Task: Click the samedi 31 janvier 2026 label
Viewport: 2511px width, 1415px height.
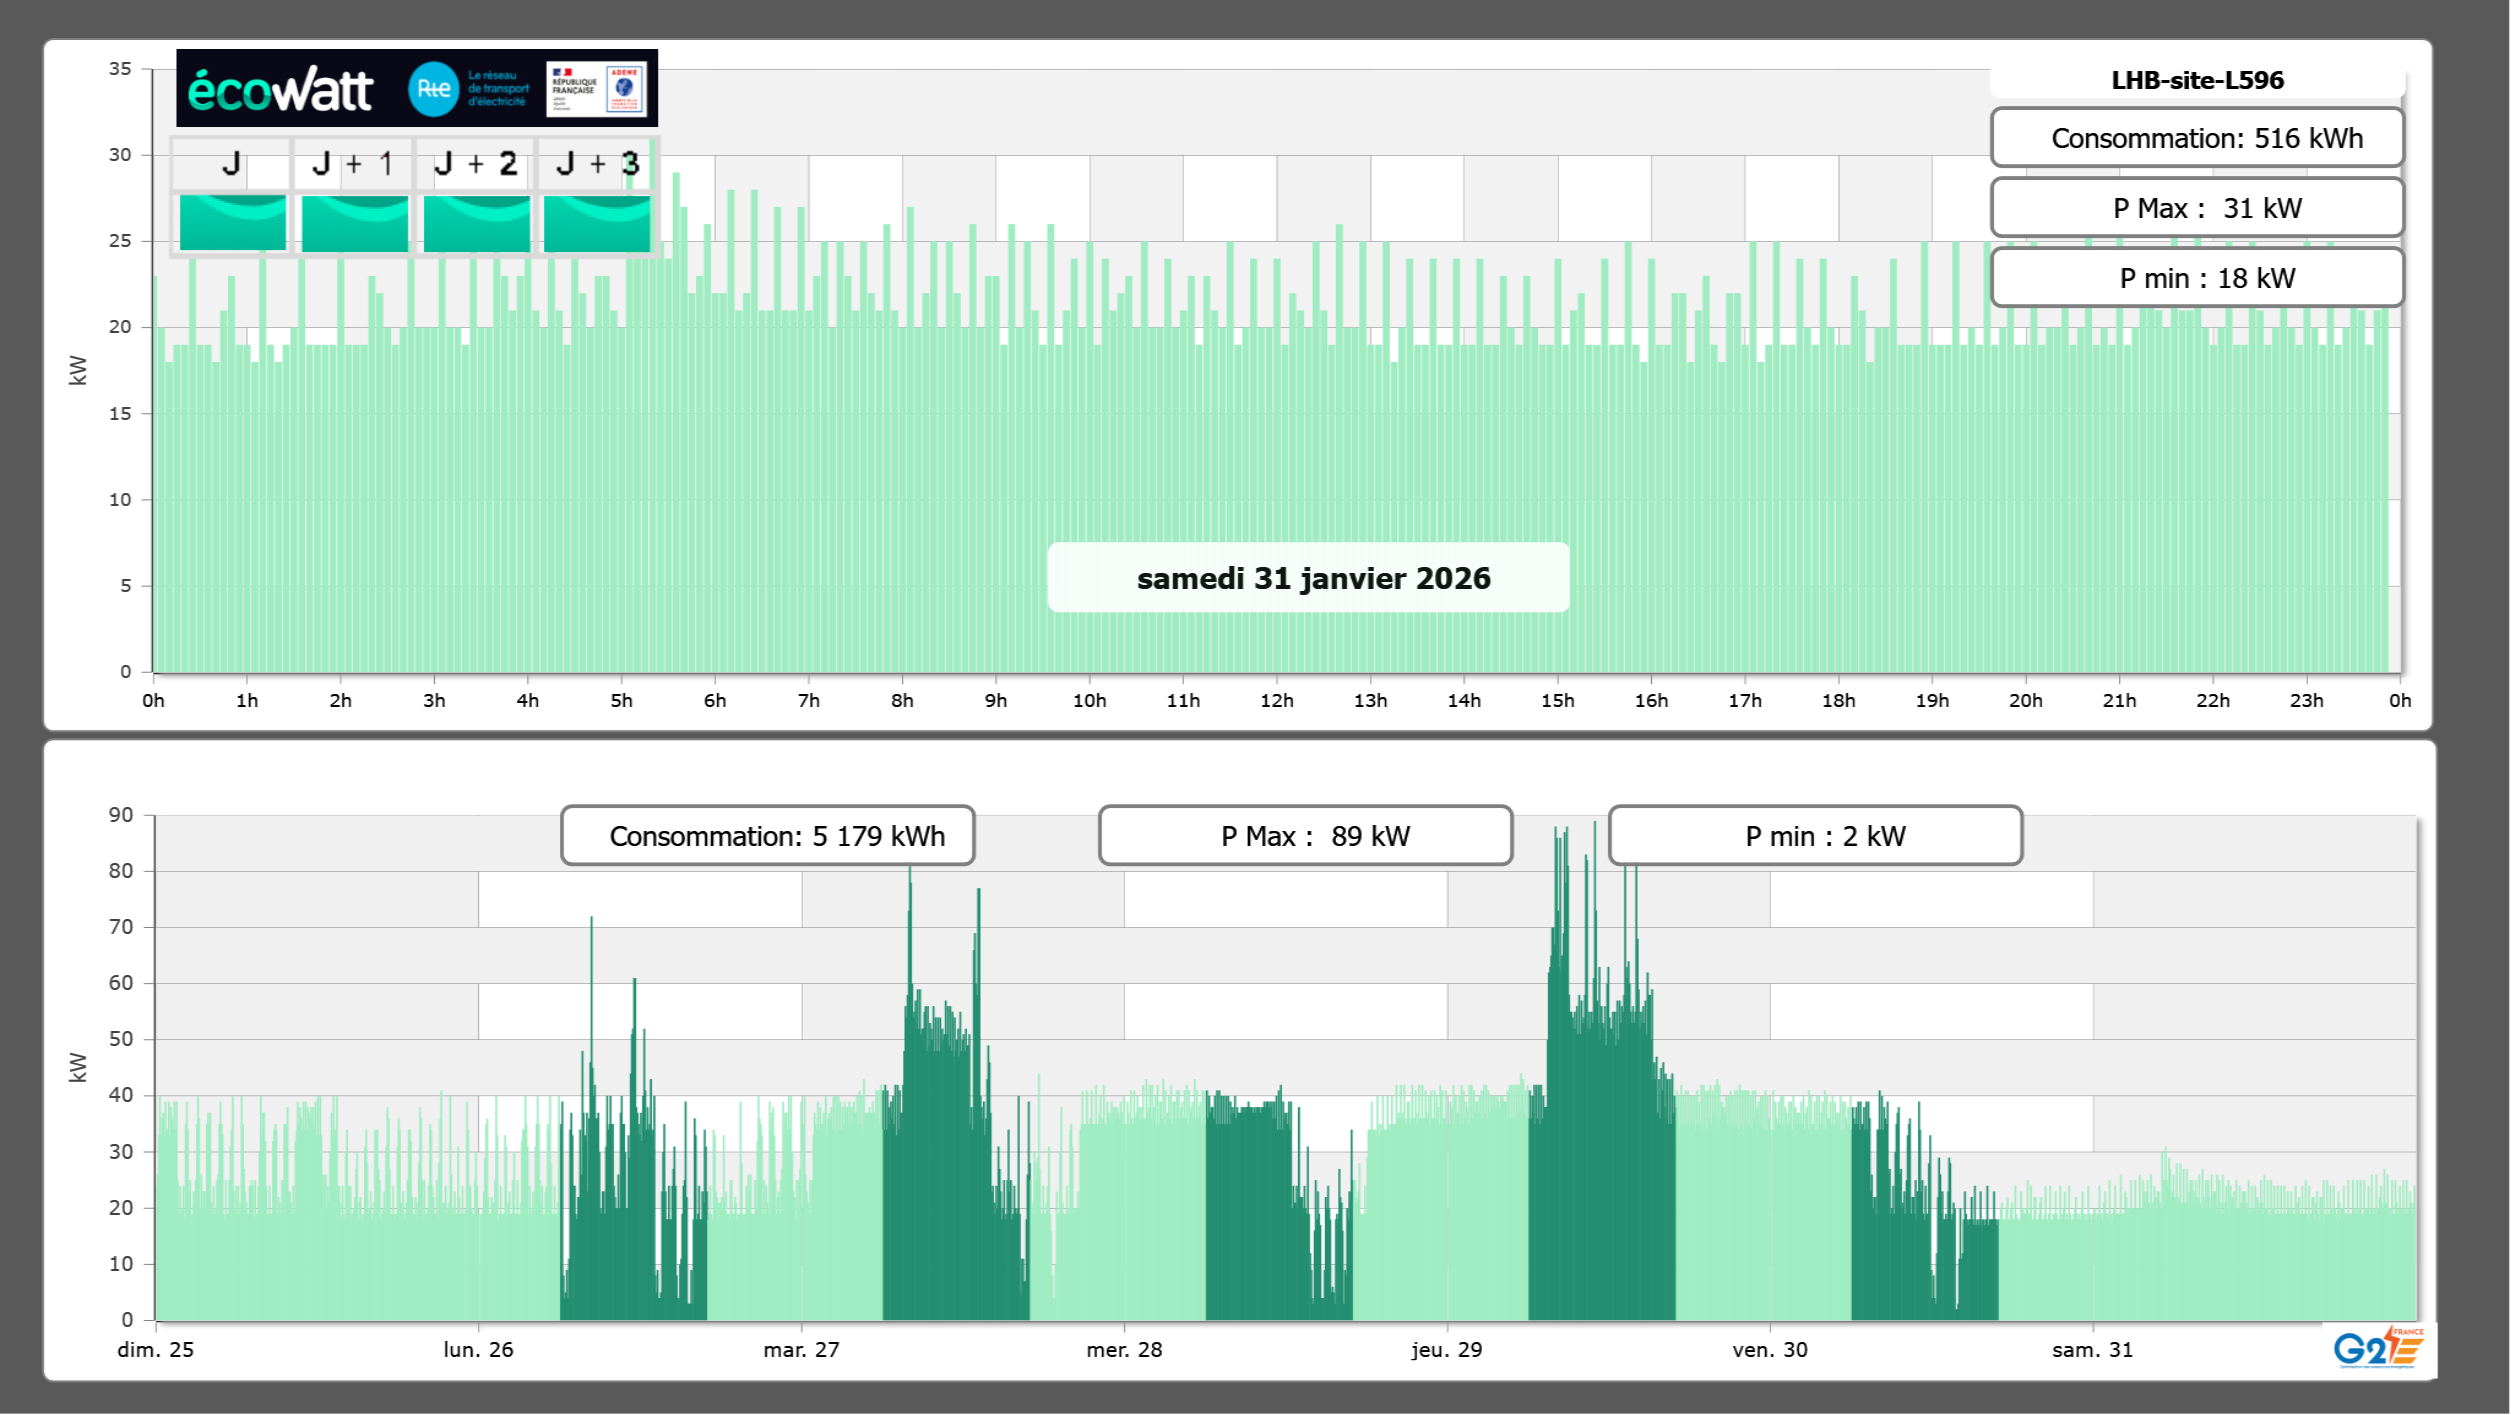Action: coord(1308,578)
